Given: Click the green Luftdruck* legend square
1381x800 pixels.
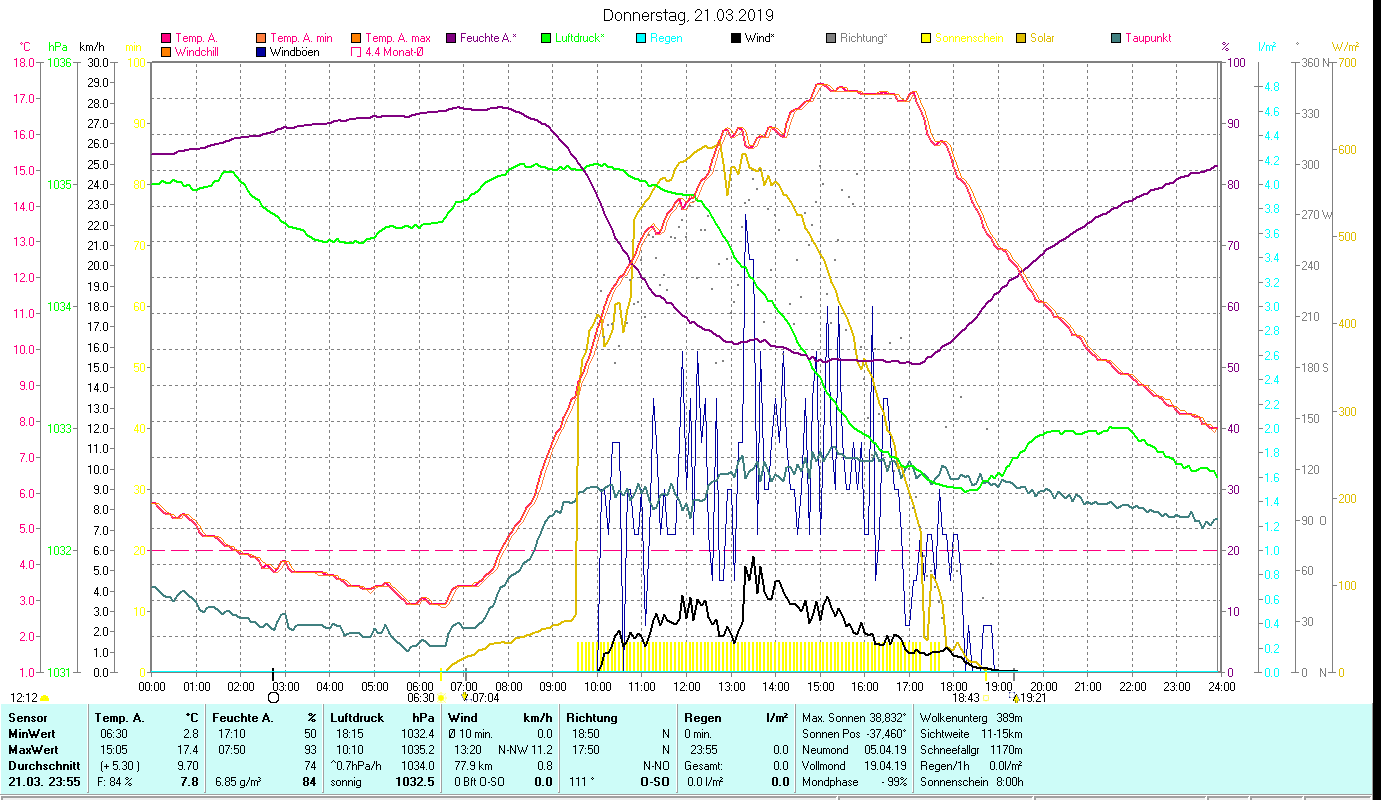Looking at the screenshot, I should click(546, 38).
